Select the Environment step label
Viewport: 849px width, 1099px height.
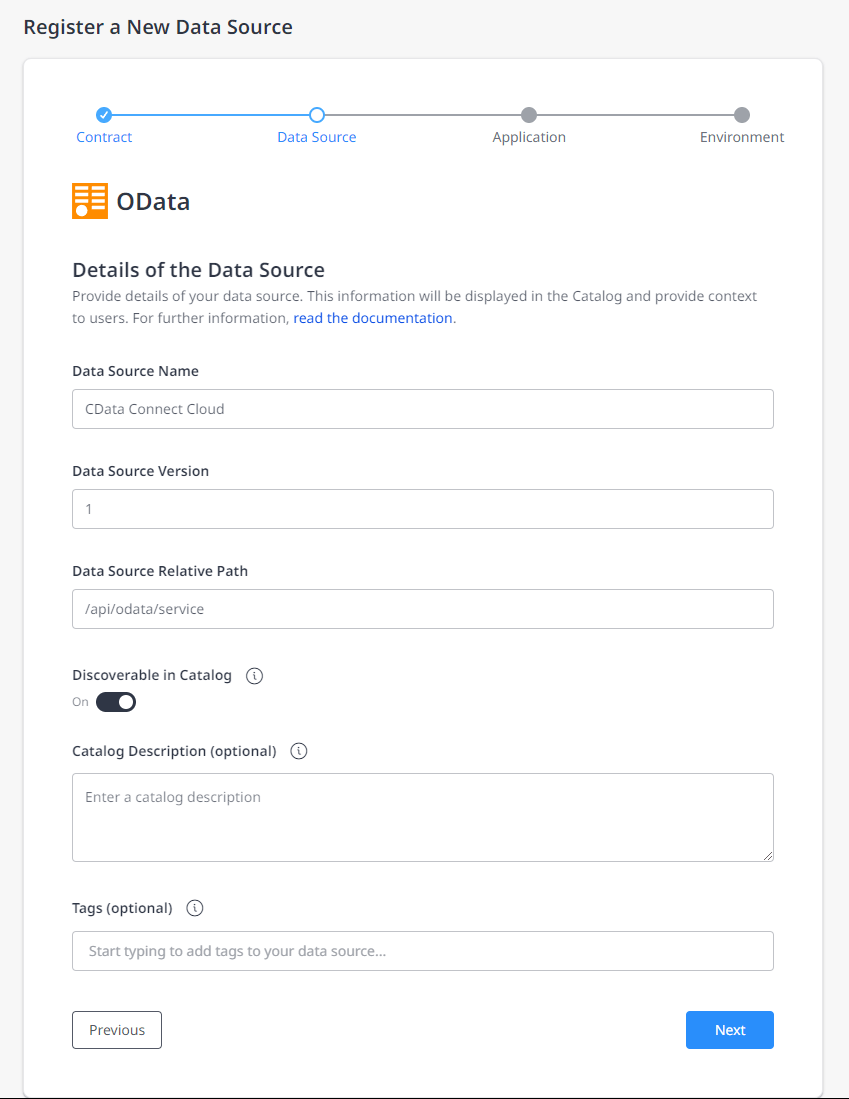[741, 138]
